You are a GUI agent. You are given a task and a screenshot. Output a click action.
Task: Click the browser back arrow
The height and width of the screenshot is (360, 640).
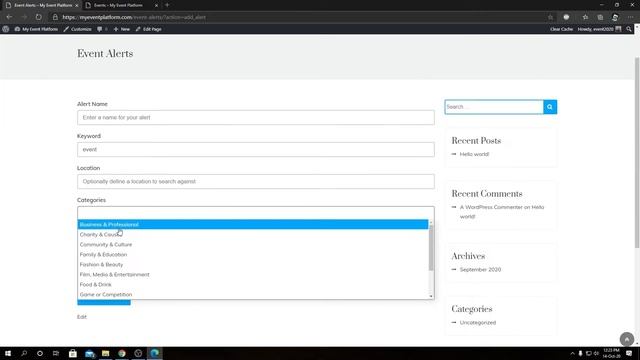[x=9, y=17]
